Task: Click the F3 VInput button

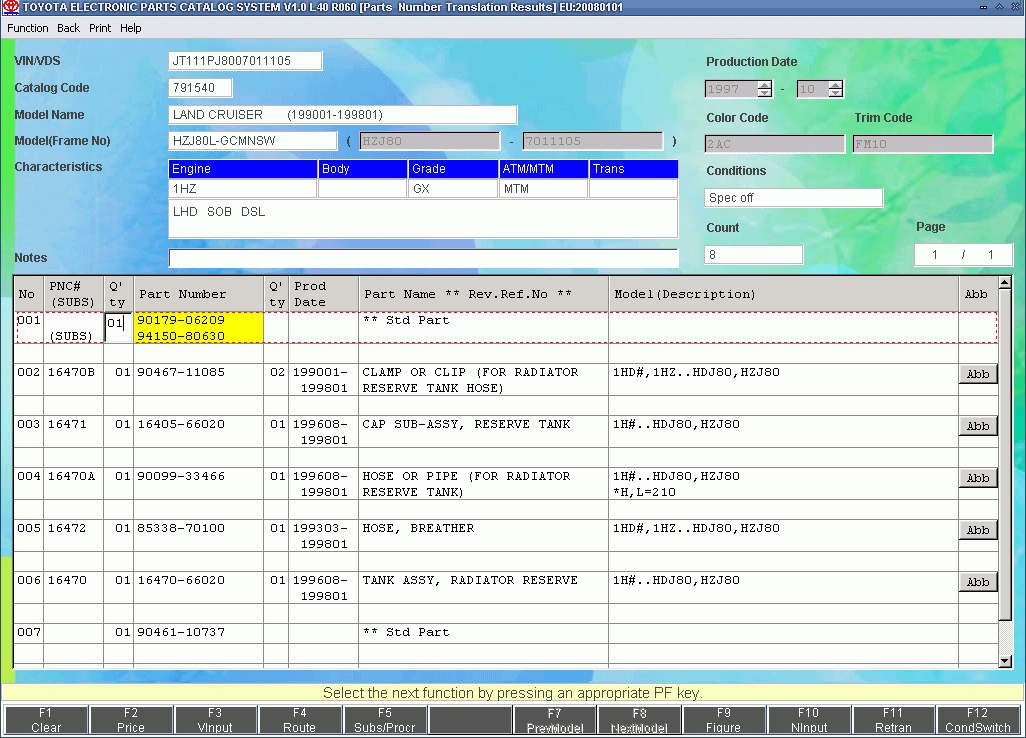Action: [215, 720]
